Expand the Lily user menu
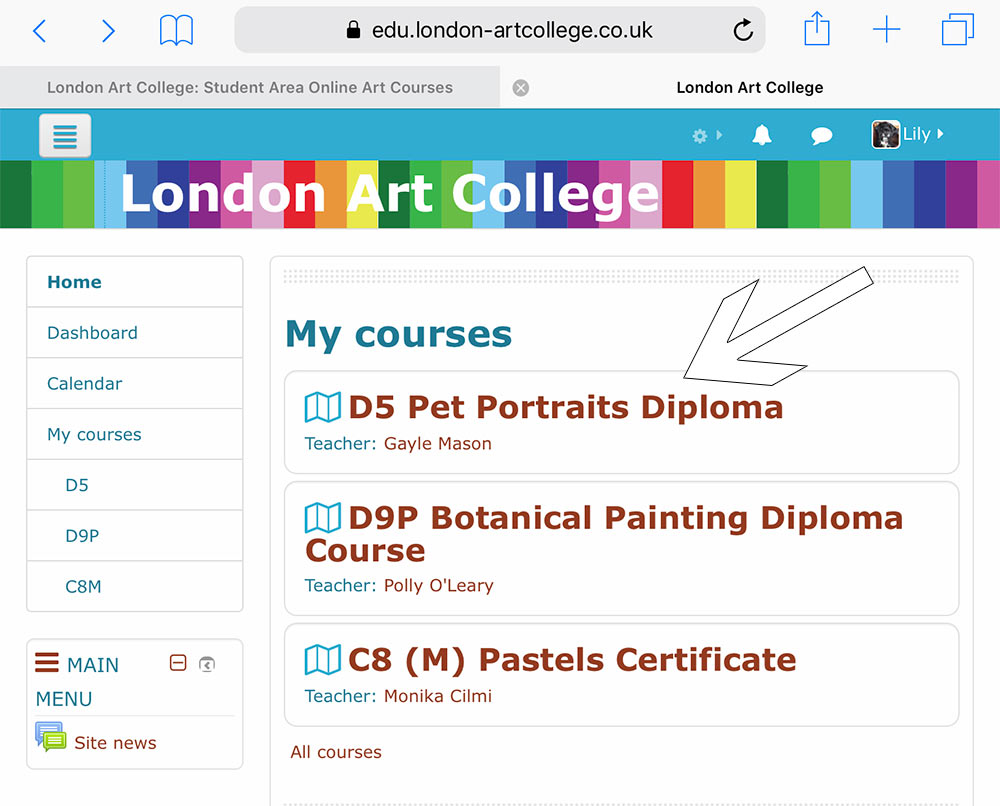1000x806 pixels. click(x=908, y=134)
